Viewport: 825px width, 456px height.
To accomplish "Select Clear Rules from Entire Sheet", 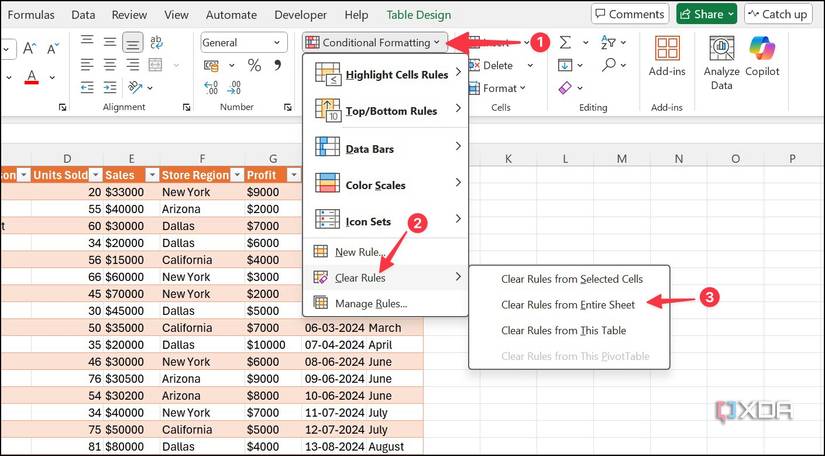I will click(568, 305).
